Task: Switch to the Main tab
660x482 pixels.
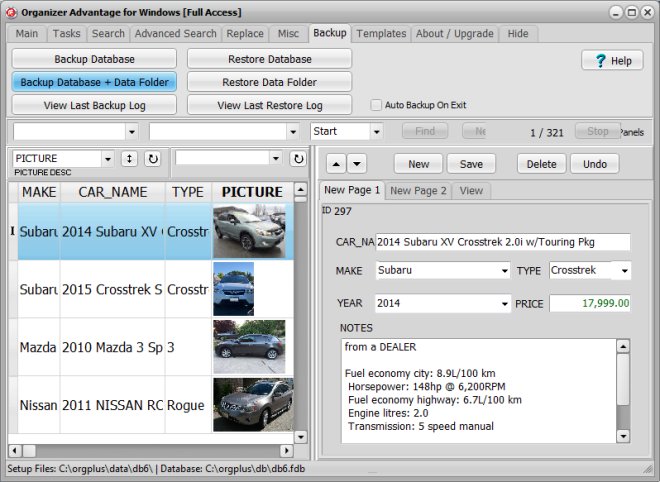Action: 27,33
